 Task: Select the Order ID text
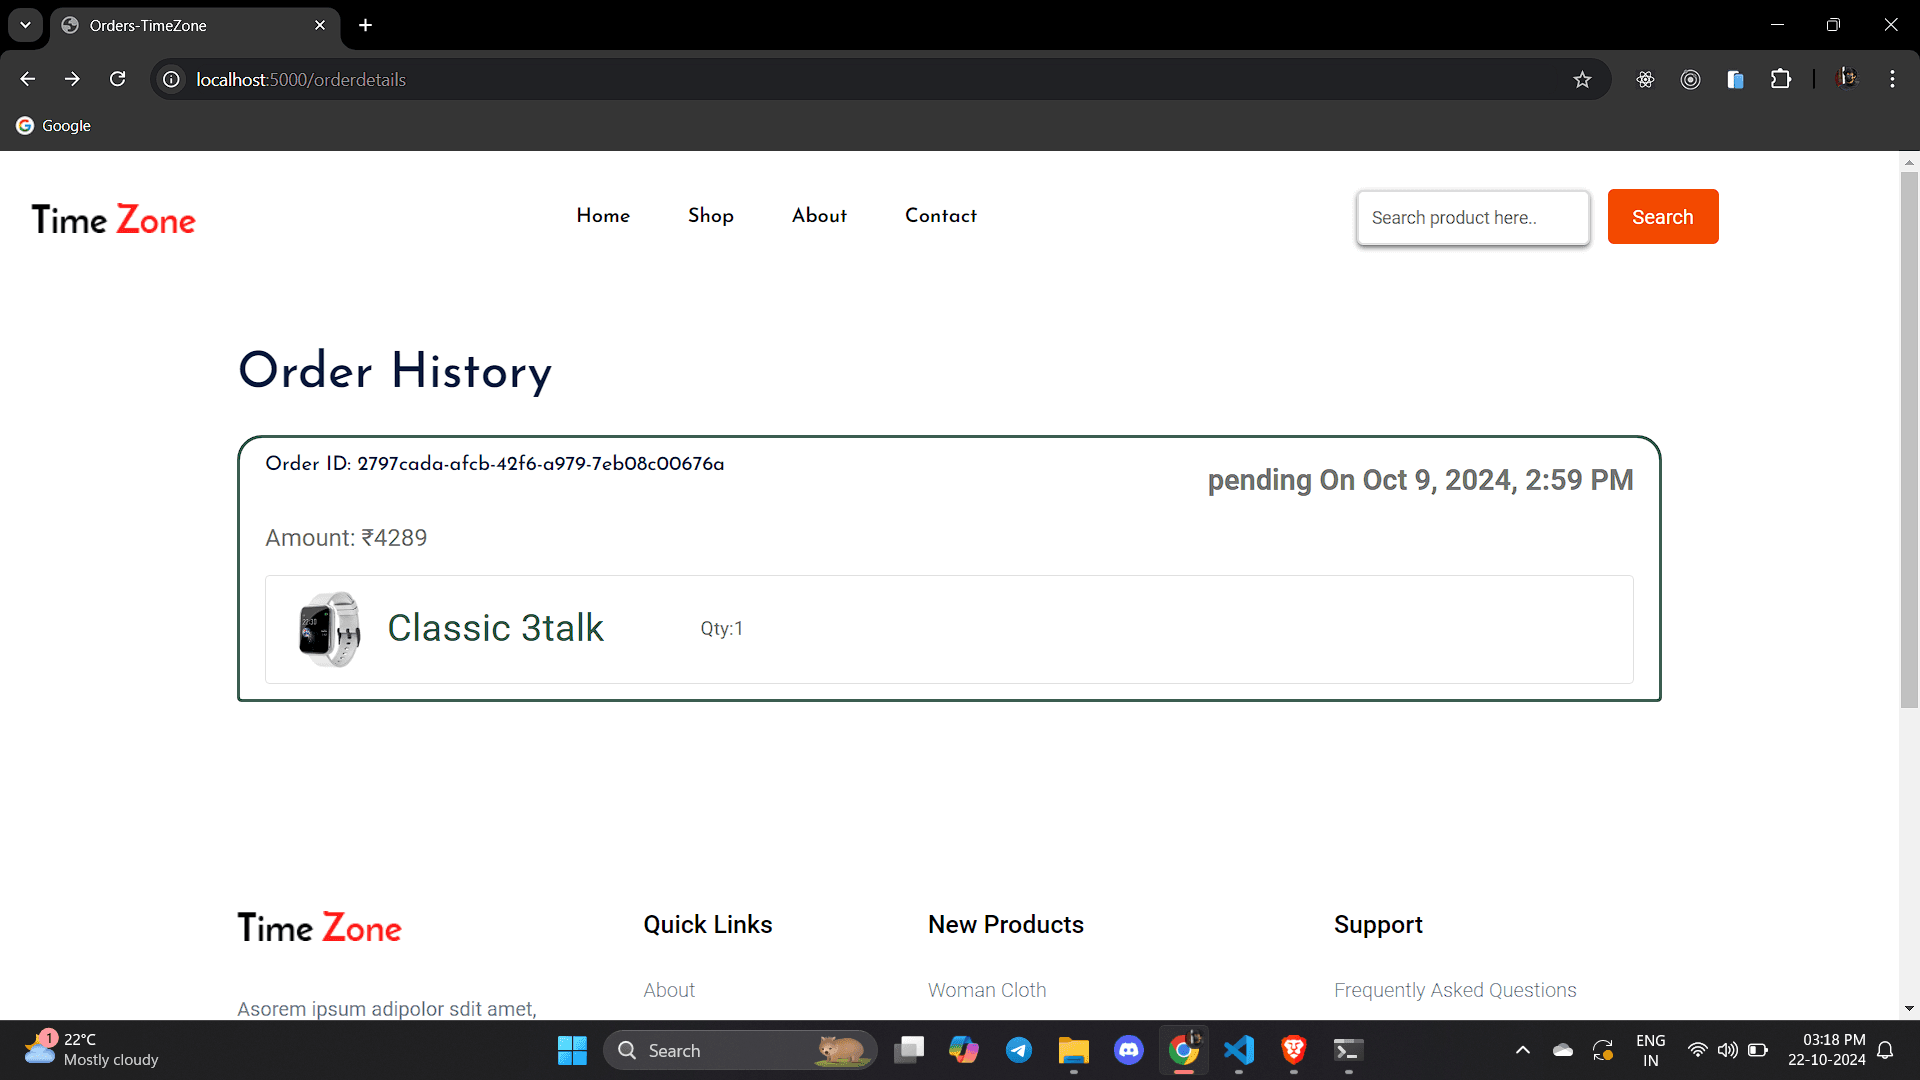[x=495, y=463]
